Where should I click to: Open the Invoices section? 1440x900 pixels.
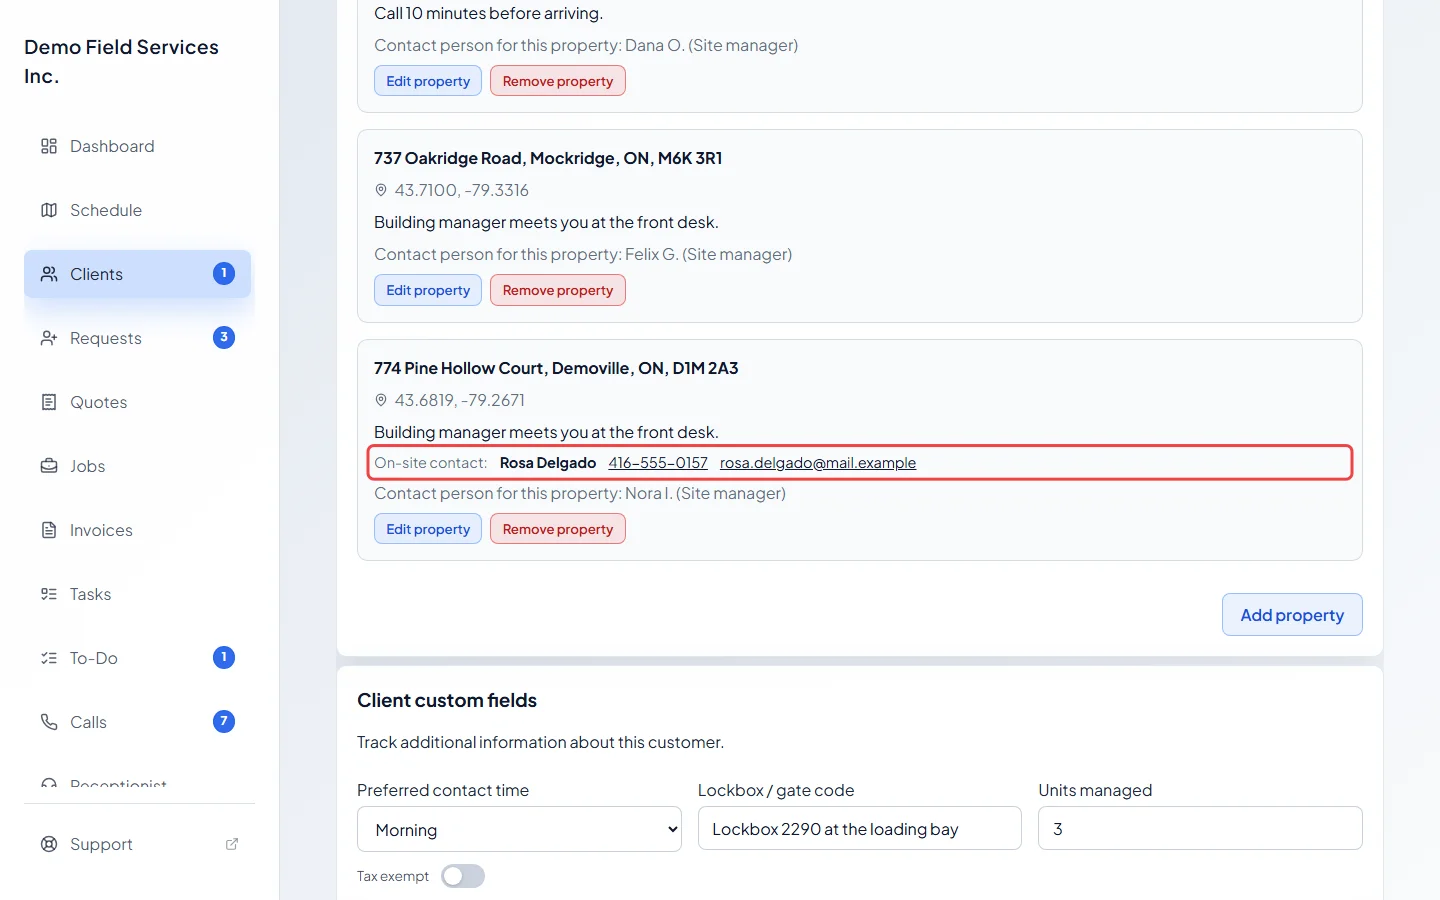click(x=138, y=530)
